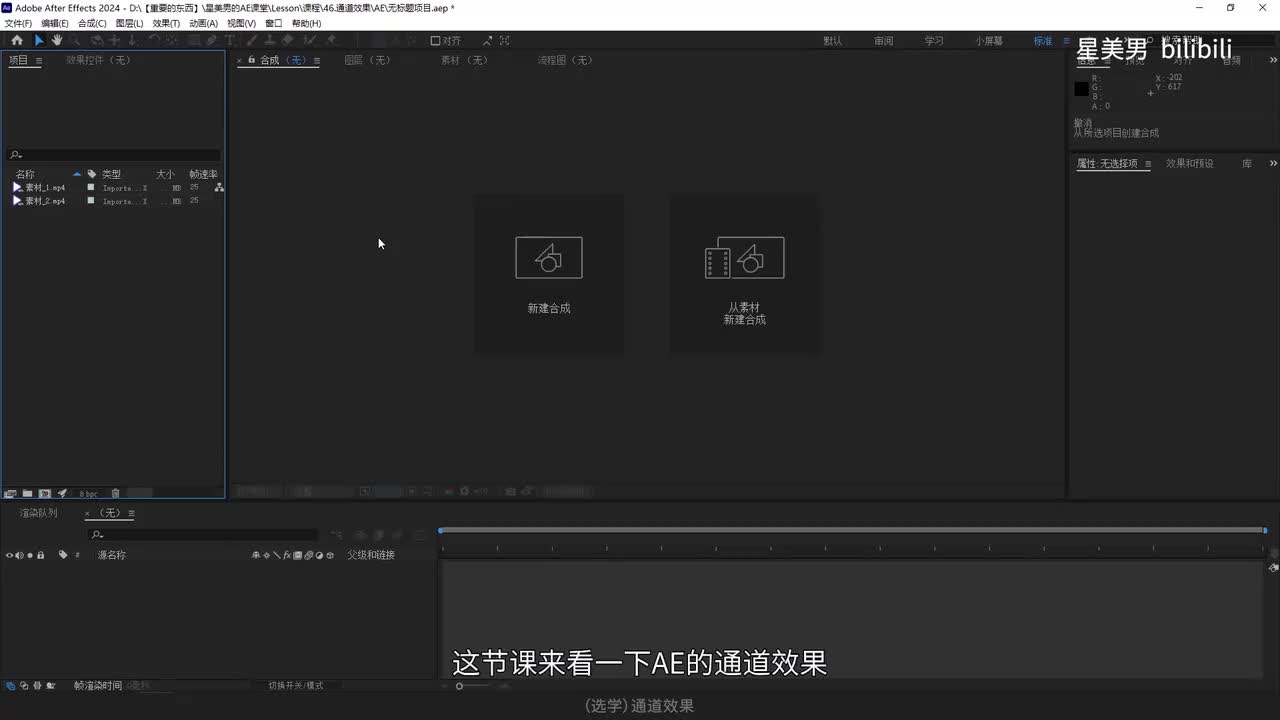
Task: Show hidden tabs beside 音频 overflow arrows
Action: [x=1273, y=60]
